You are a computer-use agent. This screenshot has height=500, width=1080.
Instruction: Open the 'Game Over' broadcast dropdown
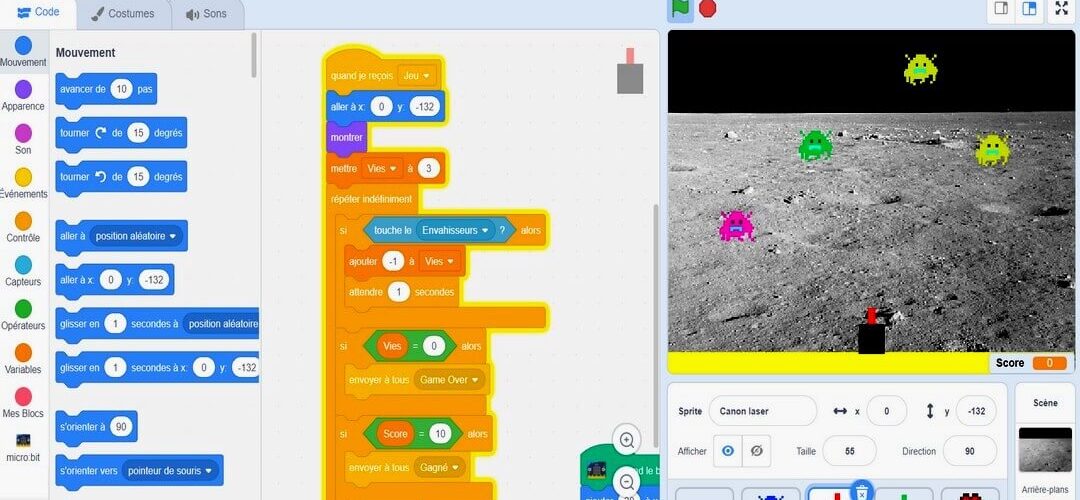click(x=449, y=379)
